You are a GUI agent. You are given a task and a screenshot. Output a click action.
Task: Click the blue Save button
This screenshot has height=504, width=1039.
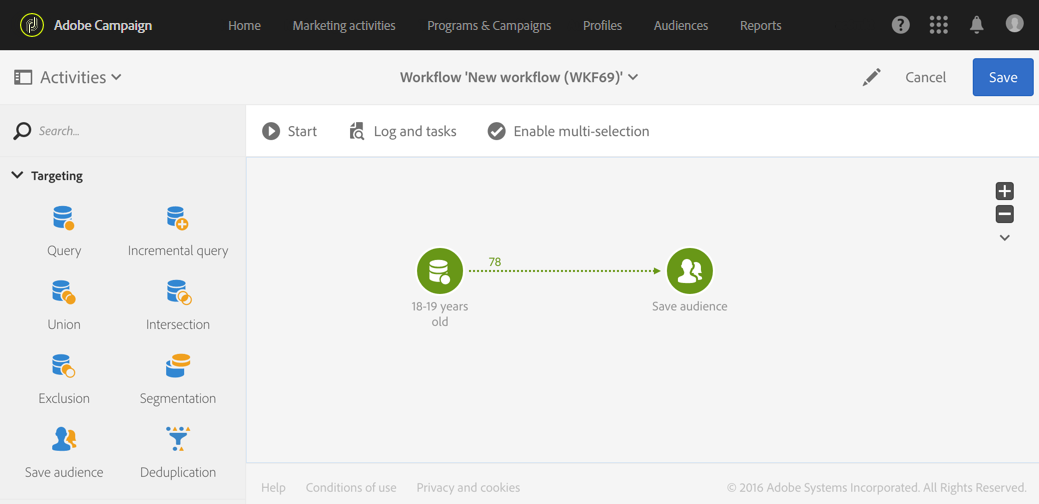point(1003,77)
